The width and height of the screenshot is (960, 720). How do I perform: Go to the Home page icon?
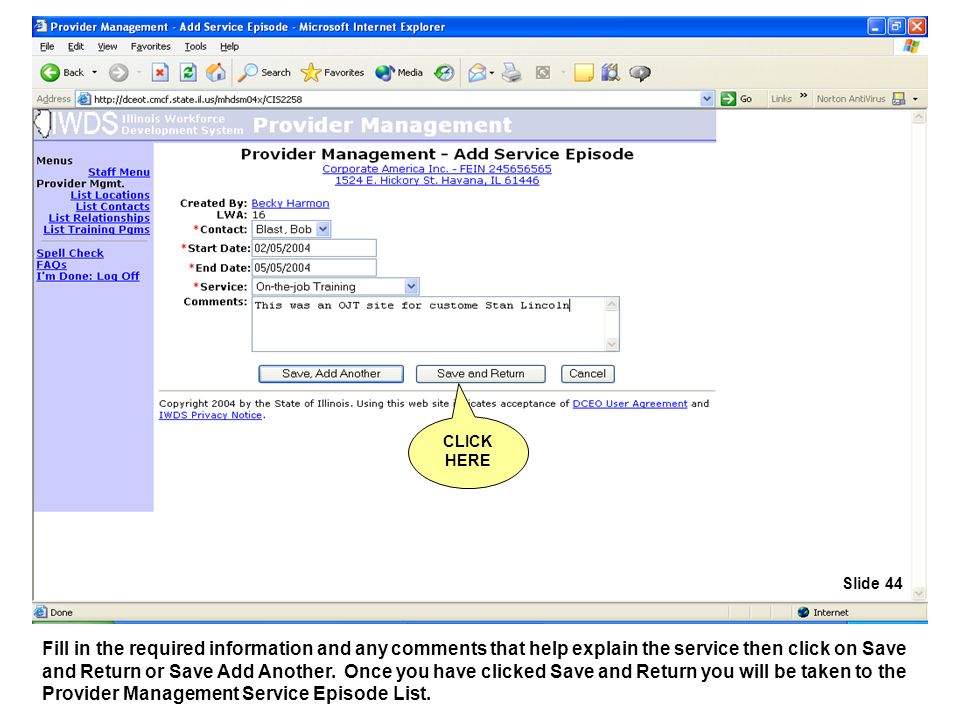[216, 73]
